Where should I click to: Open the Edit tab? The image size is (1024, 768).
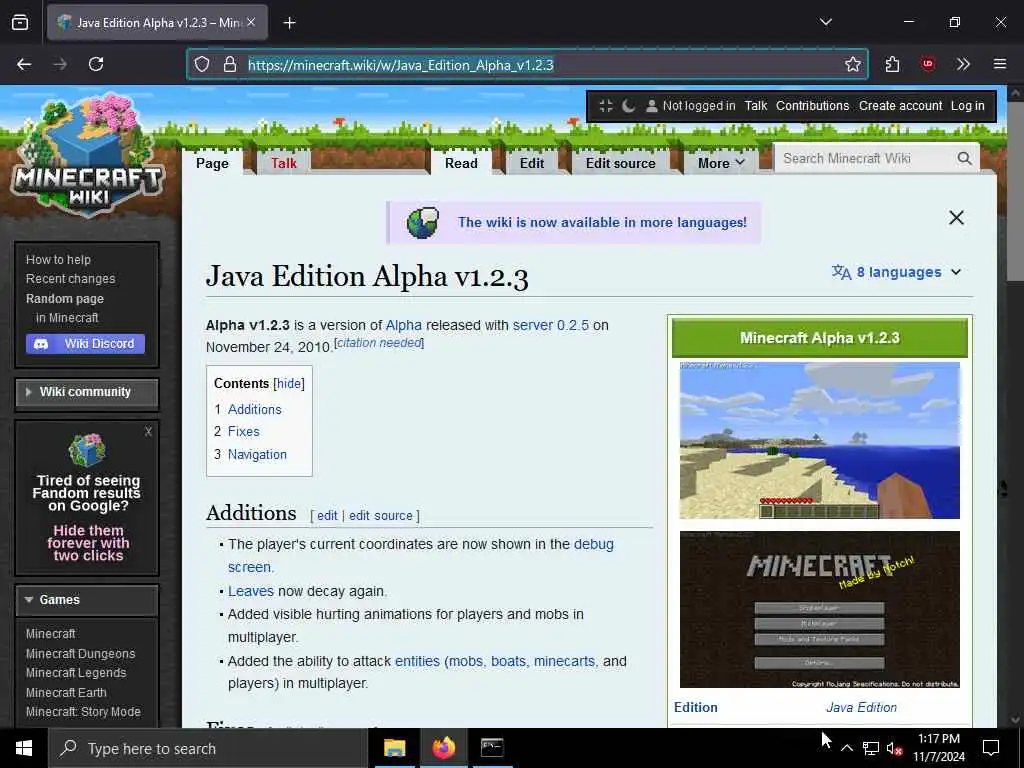click(x=532, y=163)
